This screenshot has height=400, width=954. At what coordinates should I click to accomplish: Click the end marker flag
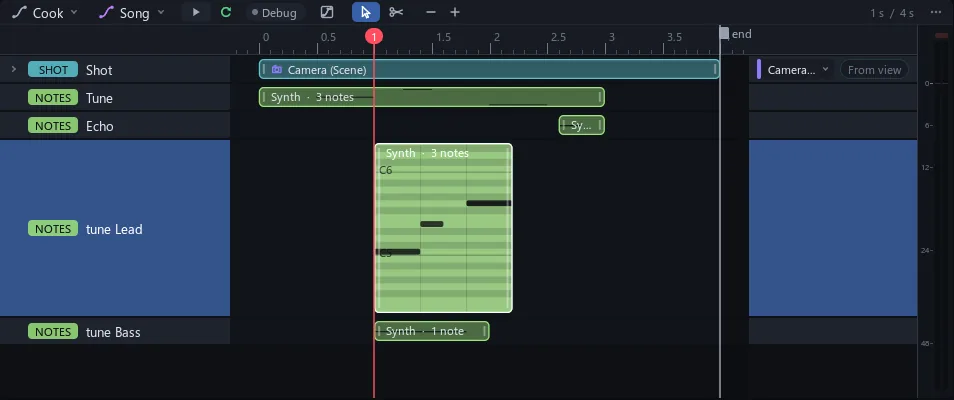tap(724, 33)
